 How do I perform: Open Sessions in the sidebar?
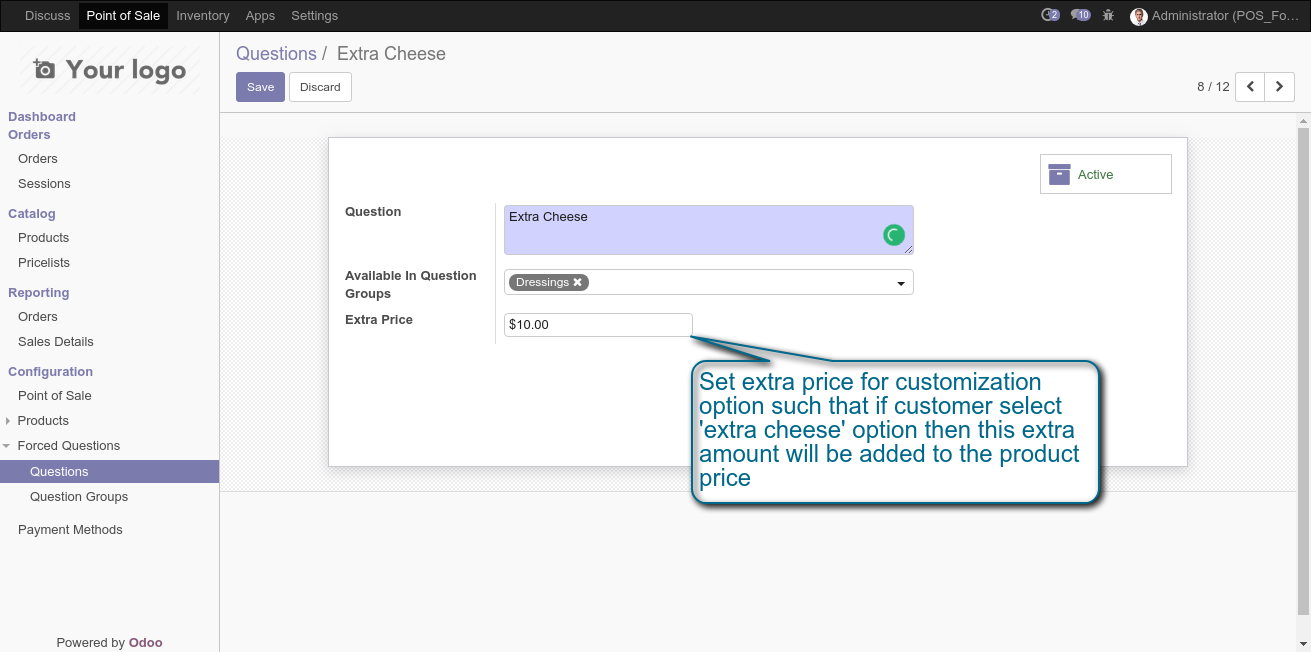pyautogui.click(x=44, y=184)
